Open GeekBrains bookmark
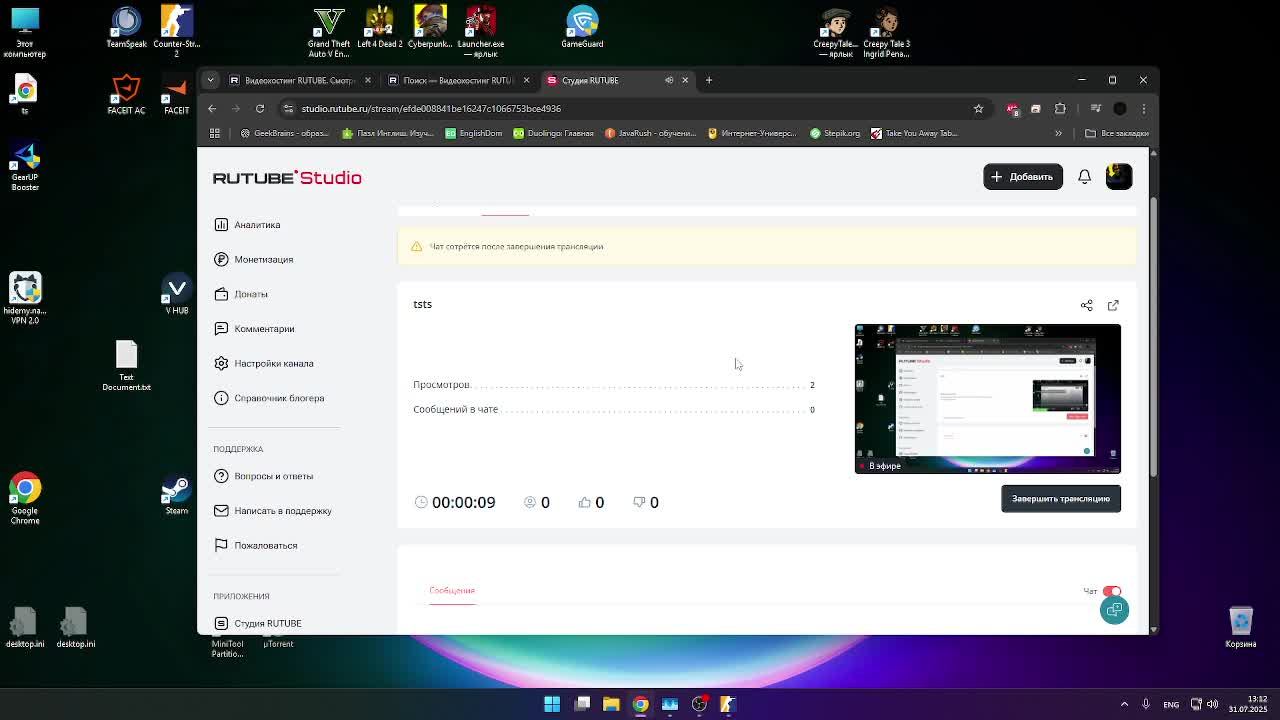 (284, 133)
